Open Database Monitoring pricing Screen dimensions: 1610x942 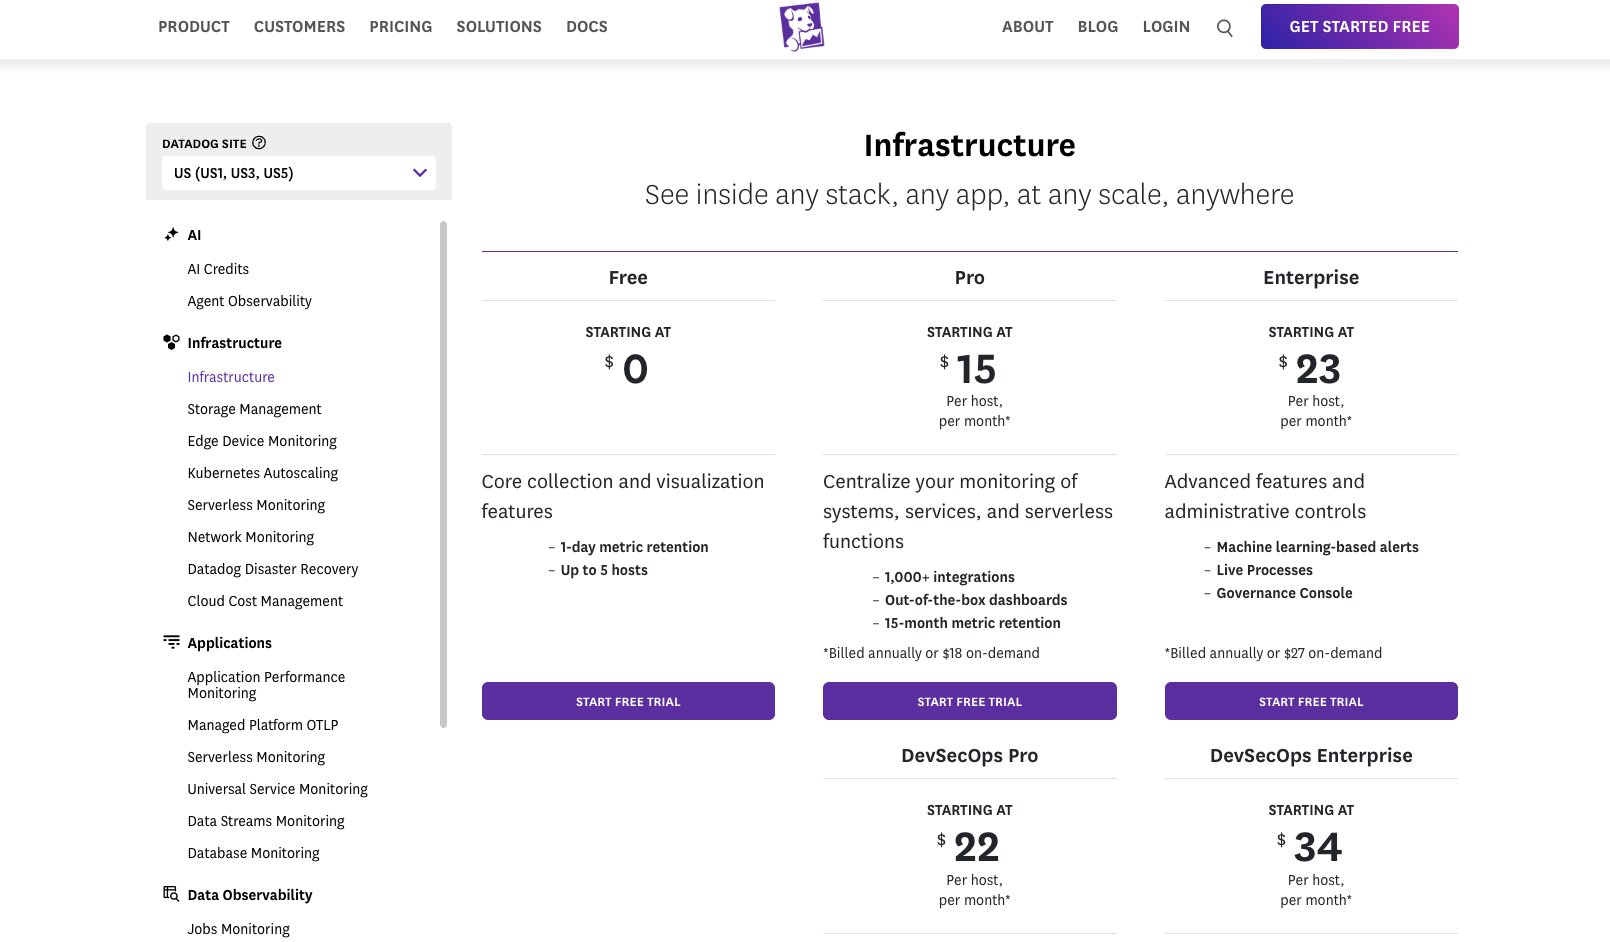point(254,853)
